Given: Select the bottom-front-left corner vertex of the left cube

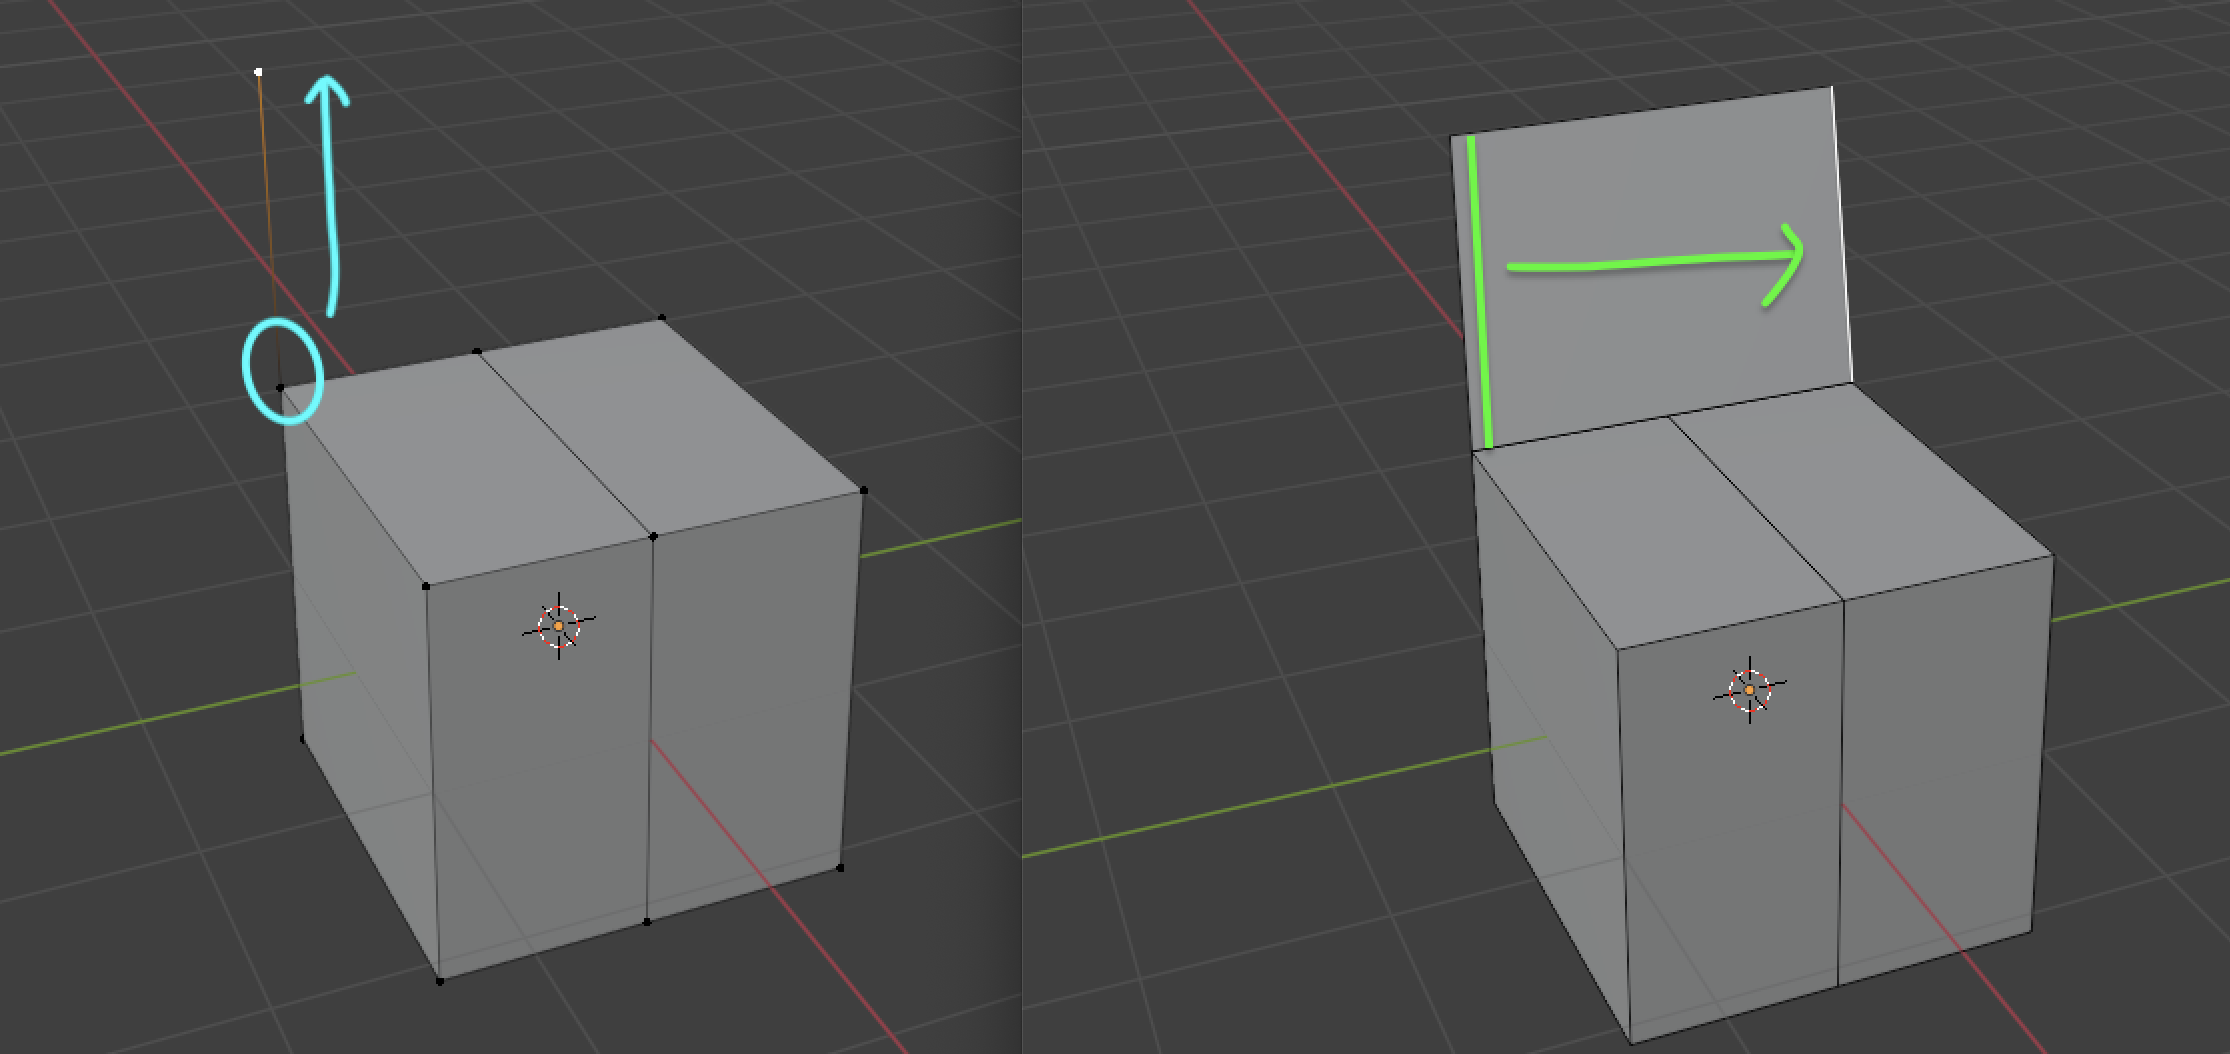Looking at the screenshot, I should click(440, 981).
